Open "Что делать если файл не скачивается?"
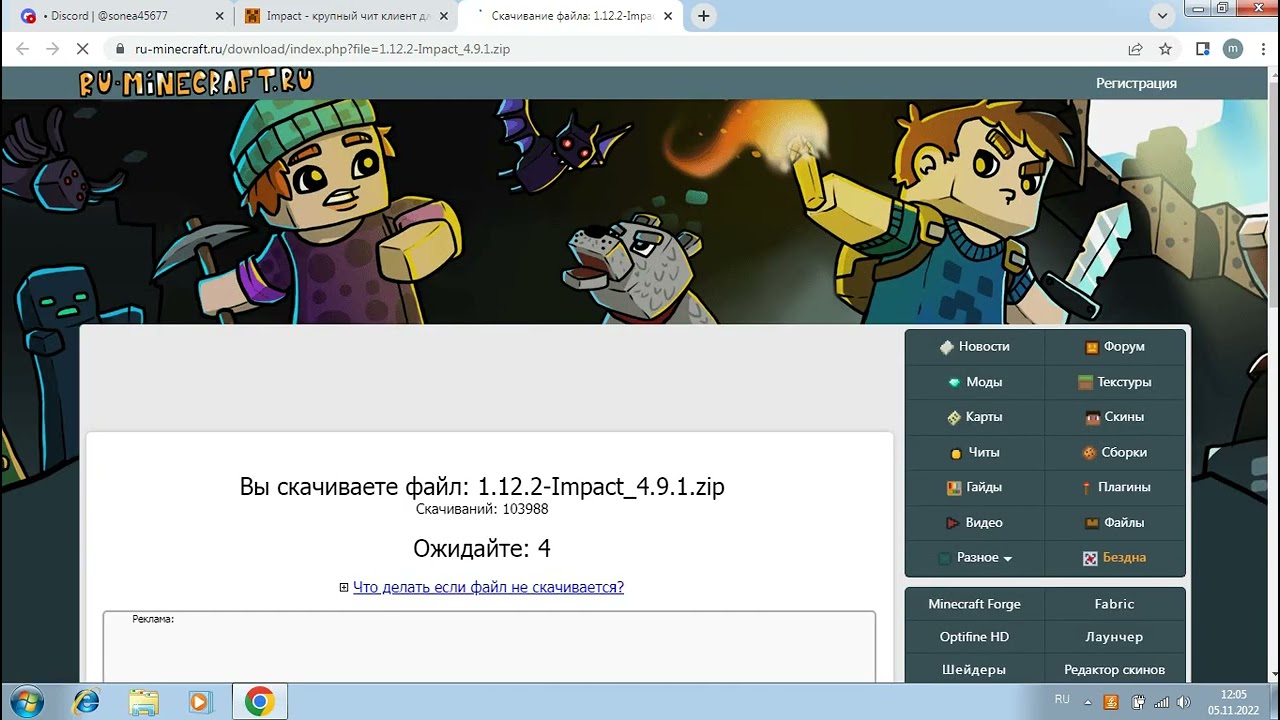The height and width of the screenshot is (720, 1280). [488, 587]
